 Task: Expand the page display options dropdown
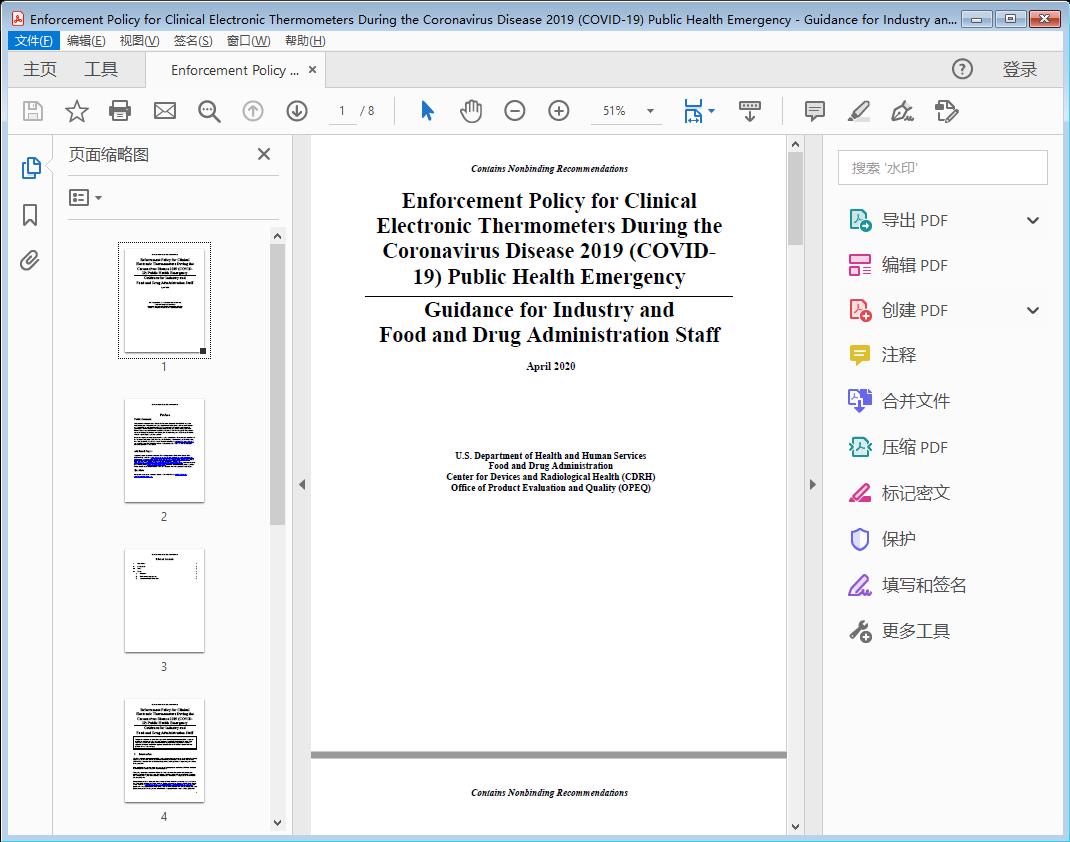pos(711,111)
